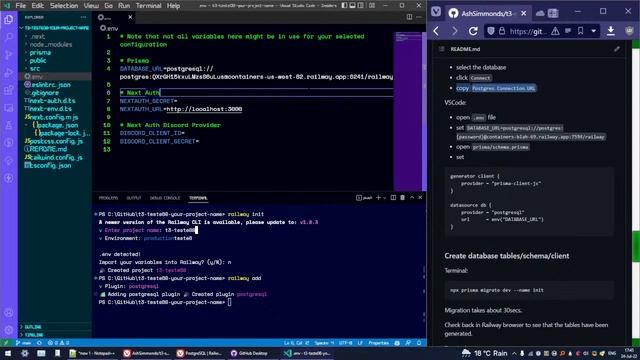The width and height of the screenshot is (640, 360).
Task: Open the Extensions view
Action: click(9, 90)
